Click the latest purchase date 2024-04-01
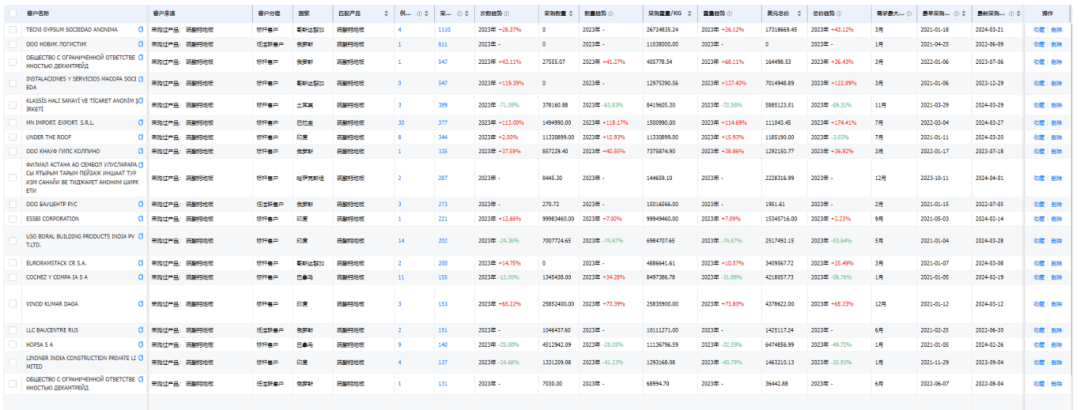 [x=989, y=178]
